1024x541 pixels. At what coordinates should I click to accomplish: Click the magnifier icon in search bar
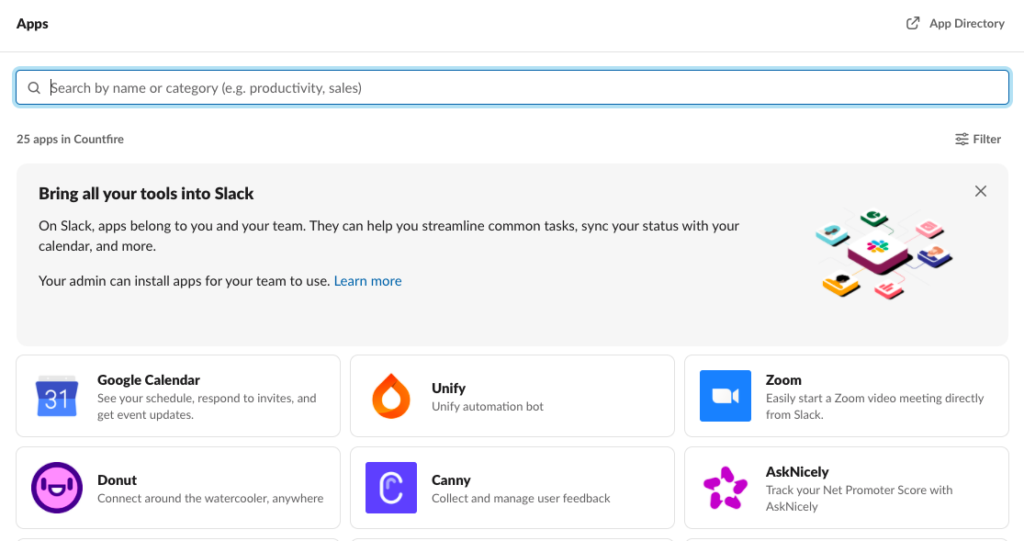click(34, 88)
